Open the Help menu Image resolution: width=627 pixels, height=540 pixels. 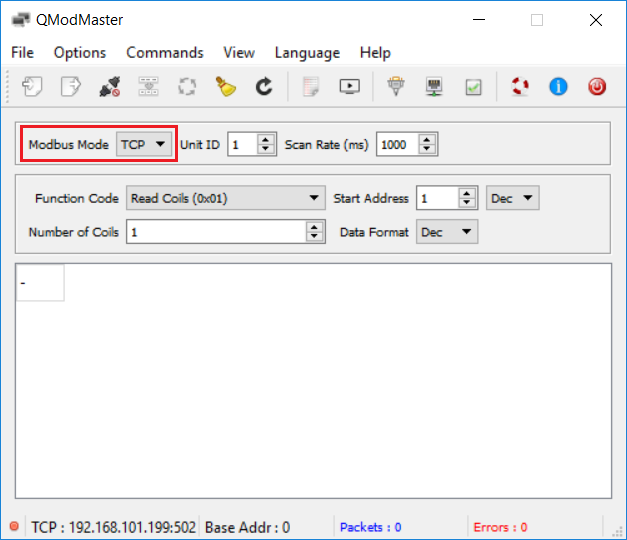pos(375,52)
